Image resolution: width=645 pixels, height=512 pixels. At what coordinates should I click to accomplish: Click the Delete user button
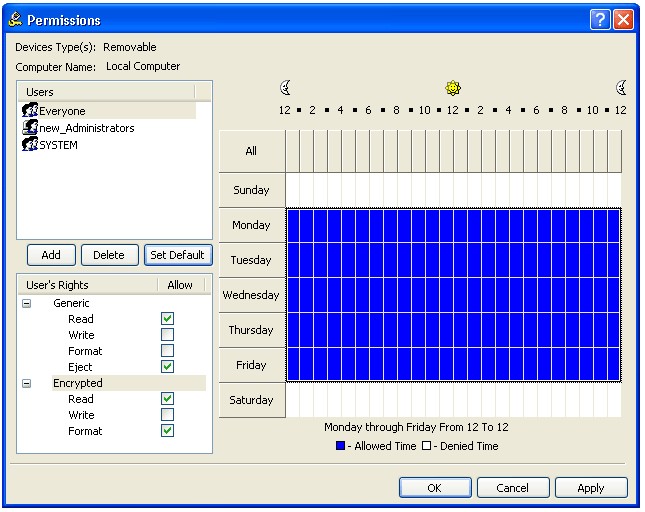pos(109,255)
